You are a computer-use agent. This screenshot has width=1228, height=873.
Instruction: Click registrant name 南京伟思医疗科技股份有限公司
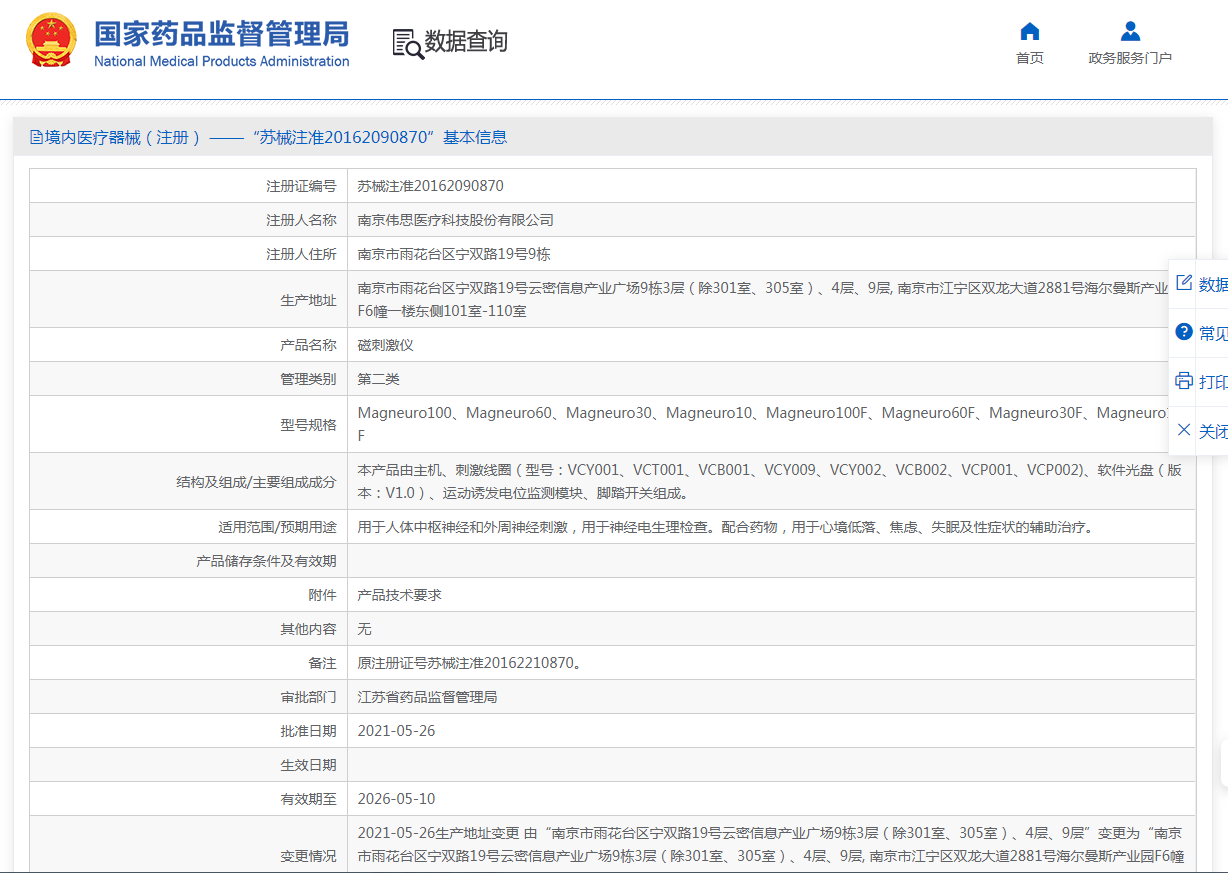(456, 220)
